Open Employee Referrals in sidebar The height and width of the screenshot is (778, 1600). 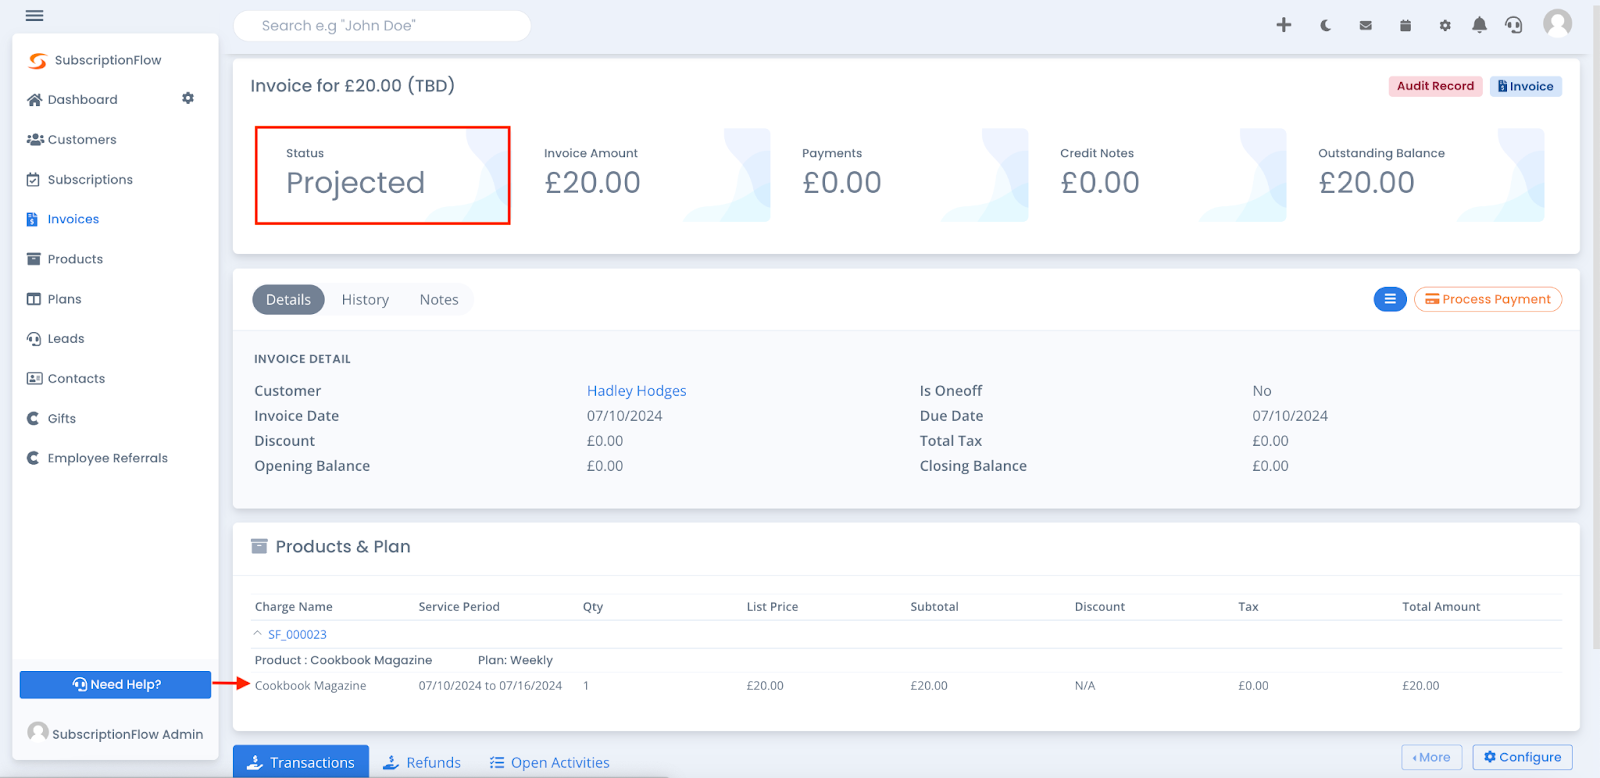(x=97, y=458)
